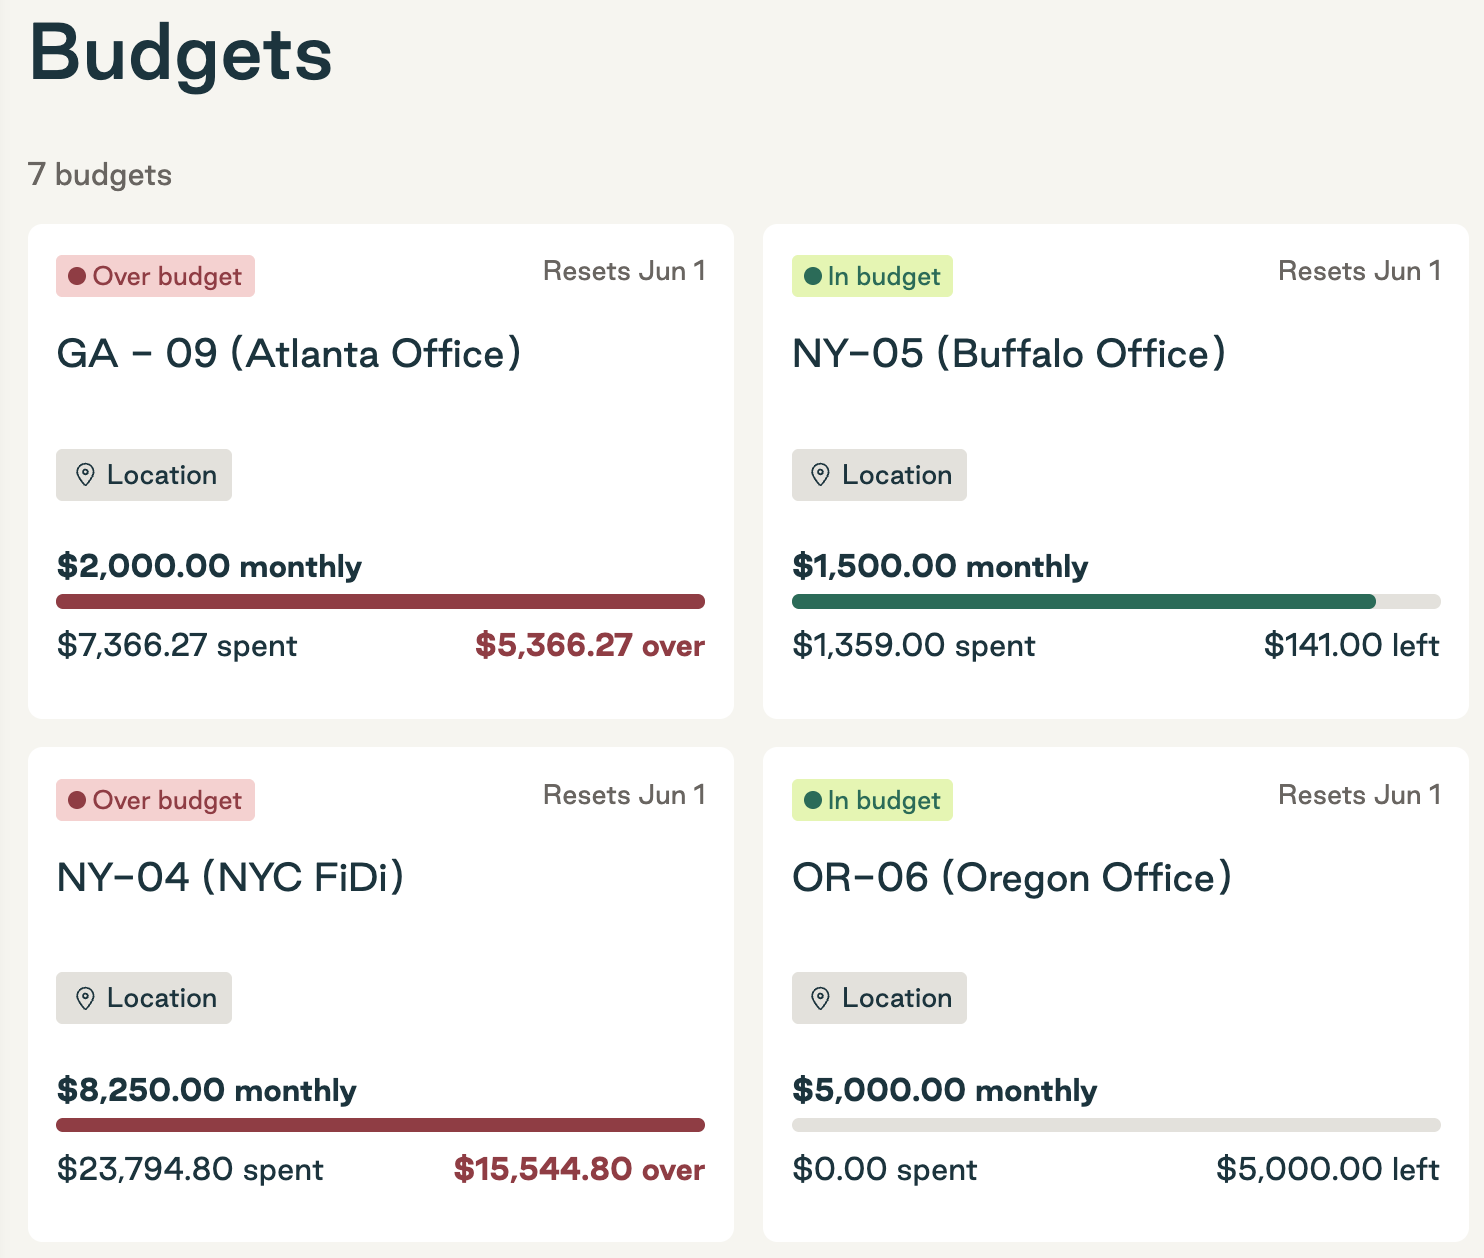The image size is (1484, 1258).
Task: Toggle the In budget badge on OR-06
Action: coord(872,799)
